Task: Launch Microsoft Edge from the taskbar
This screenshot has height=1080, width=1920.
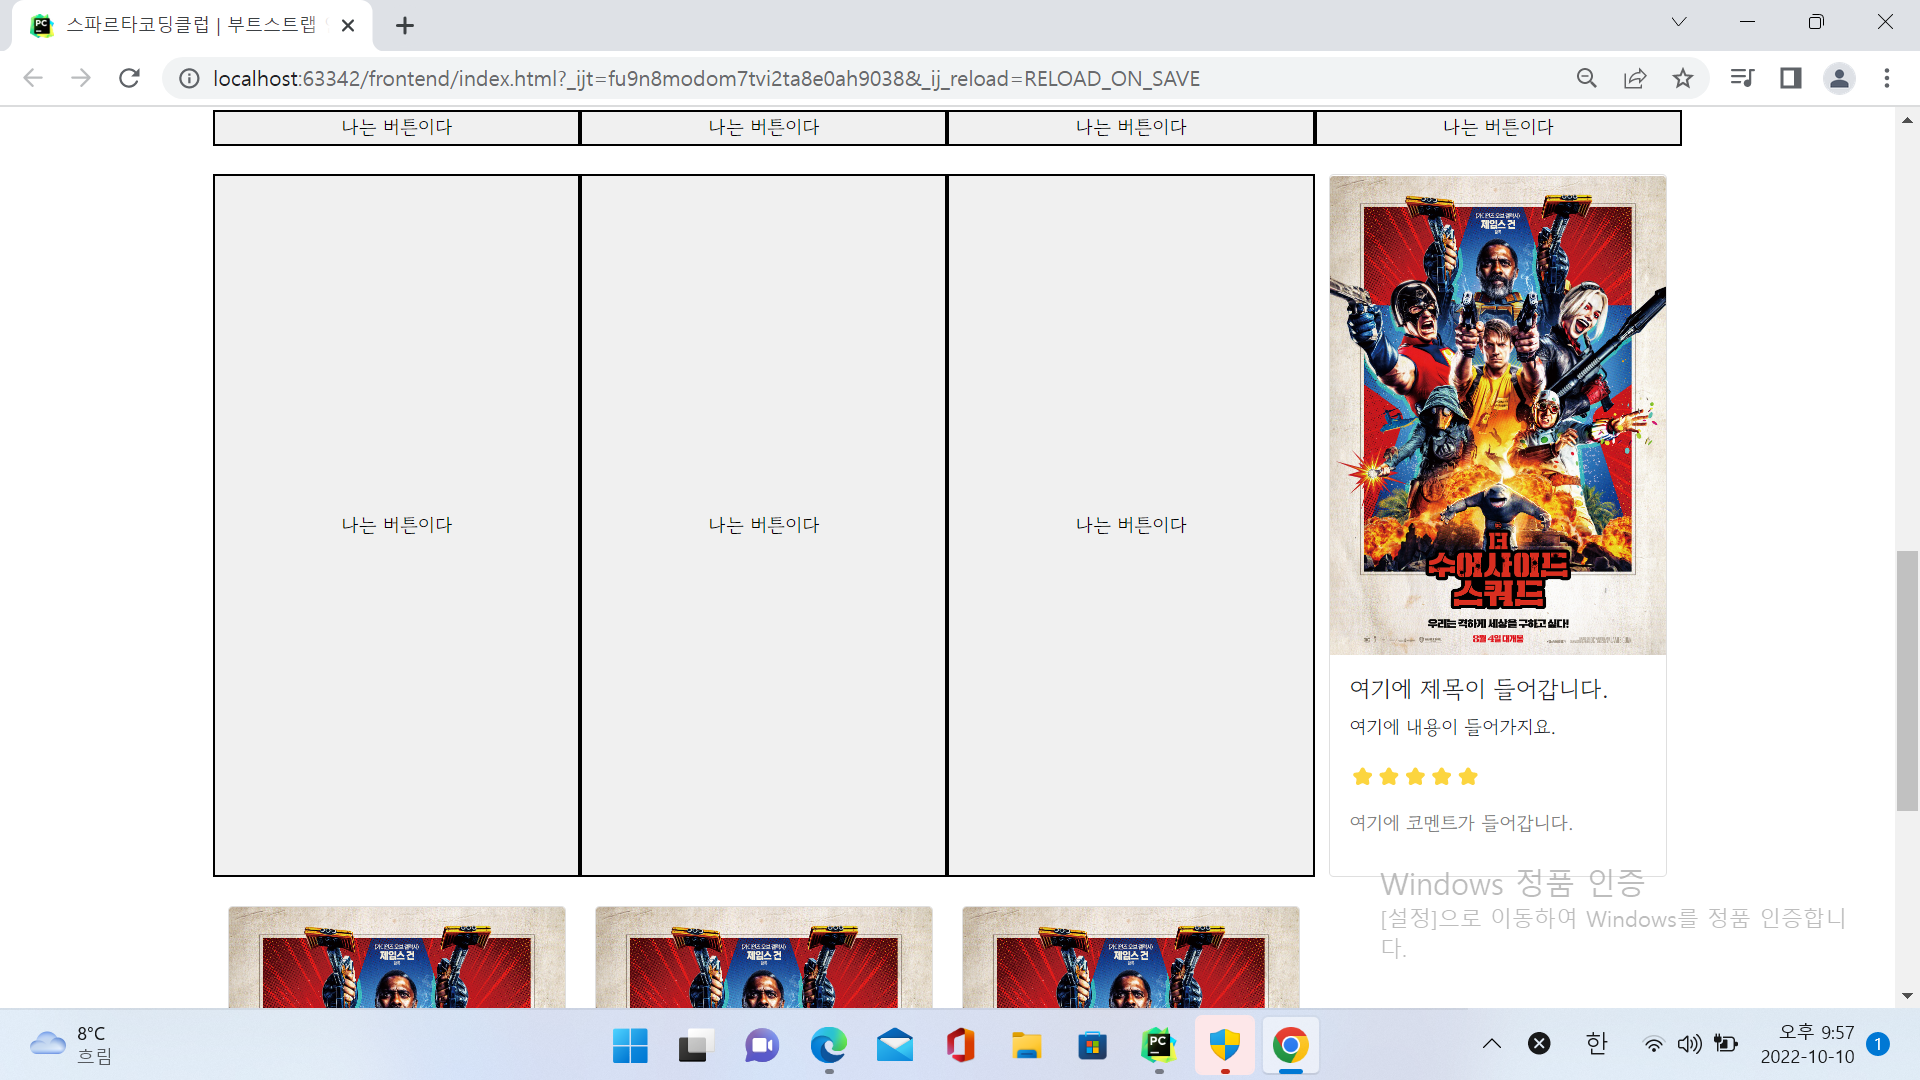Action: pyautogui.click(x=828, y=1046)
